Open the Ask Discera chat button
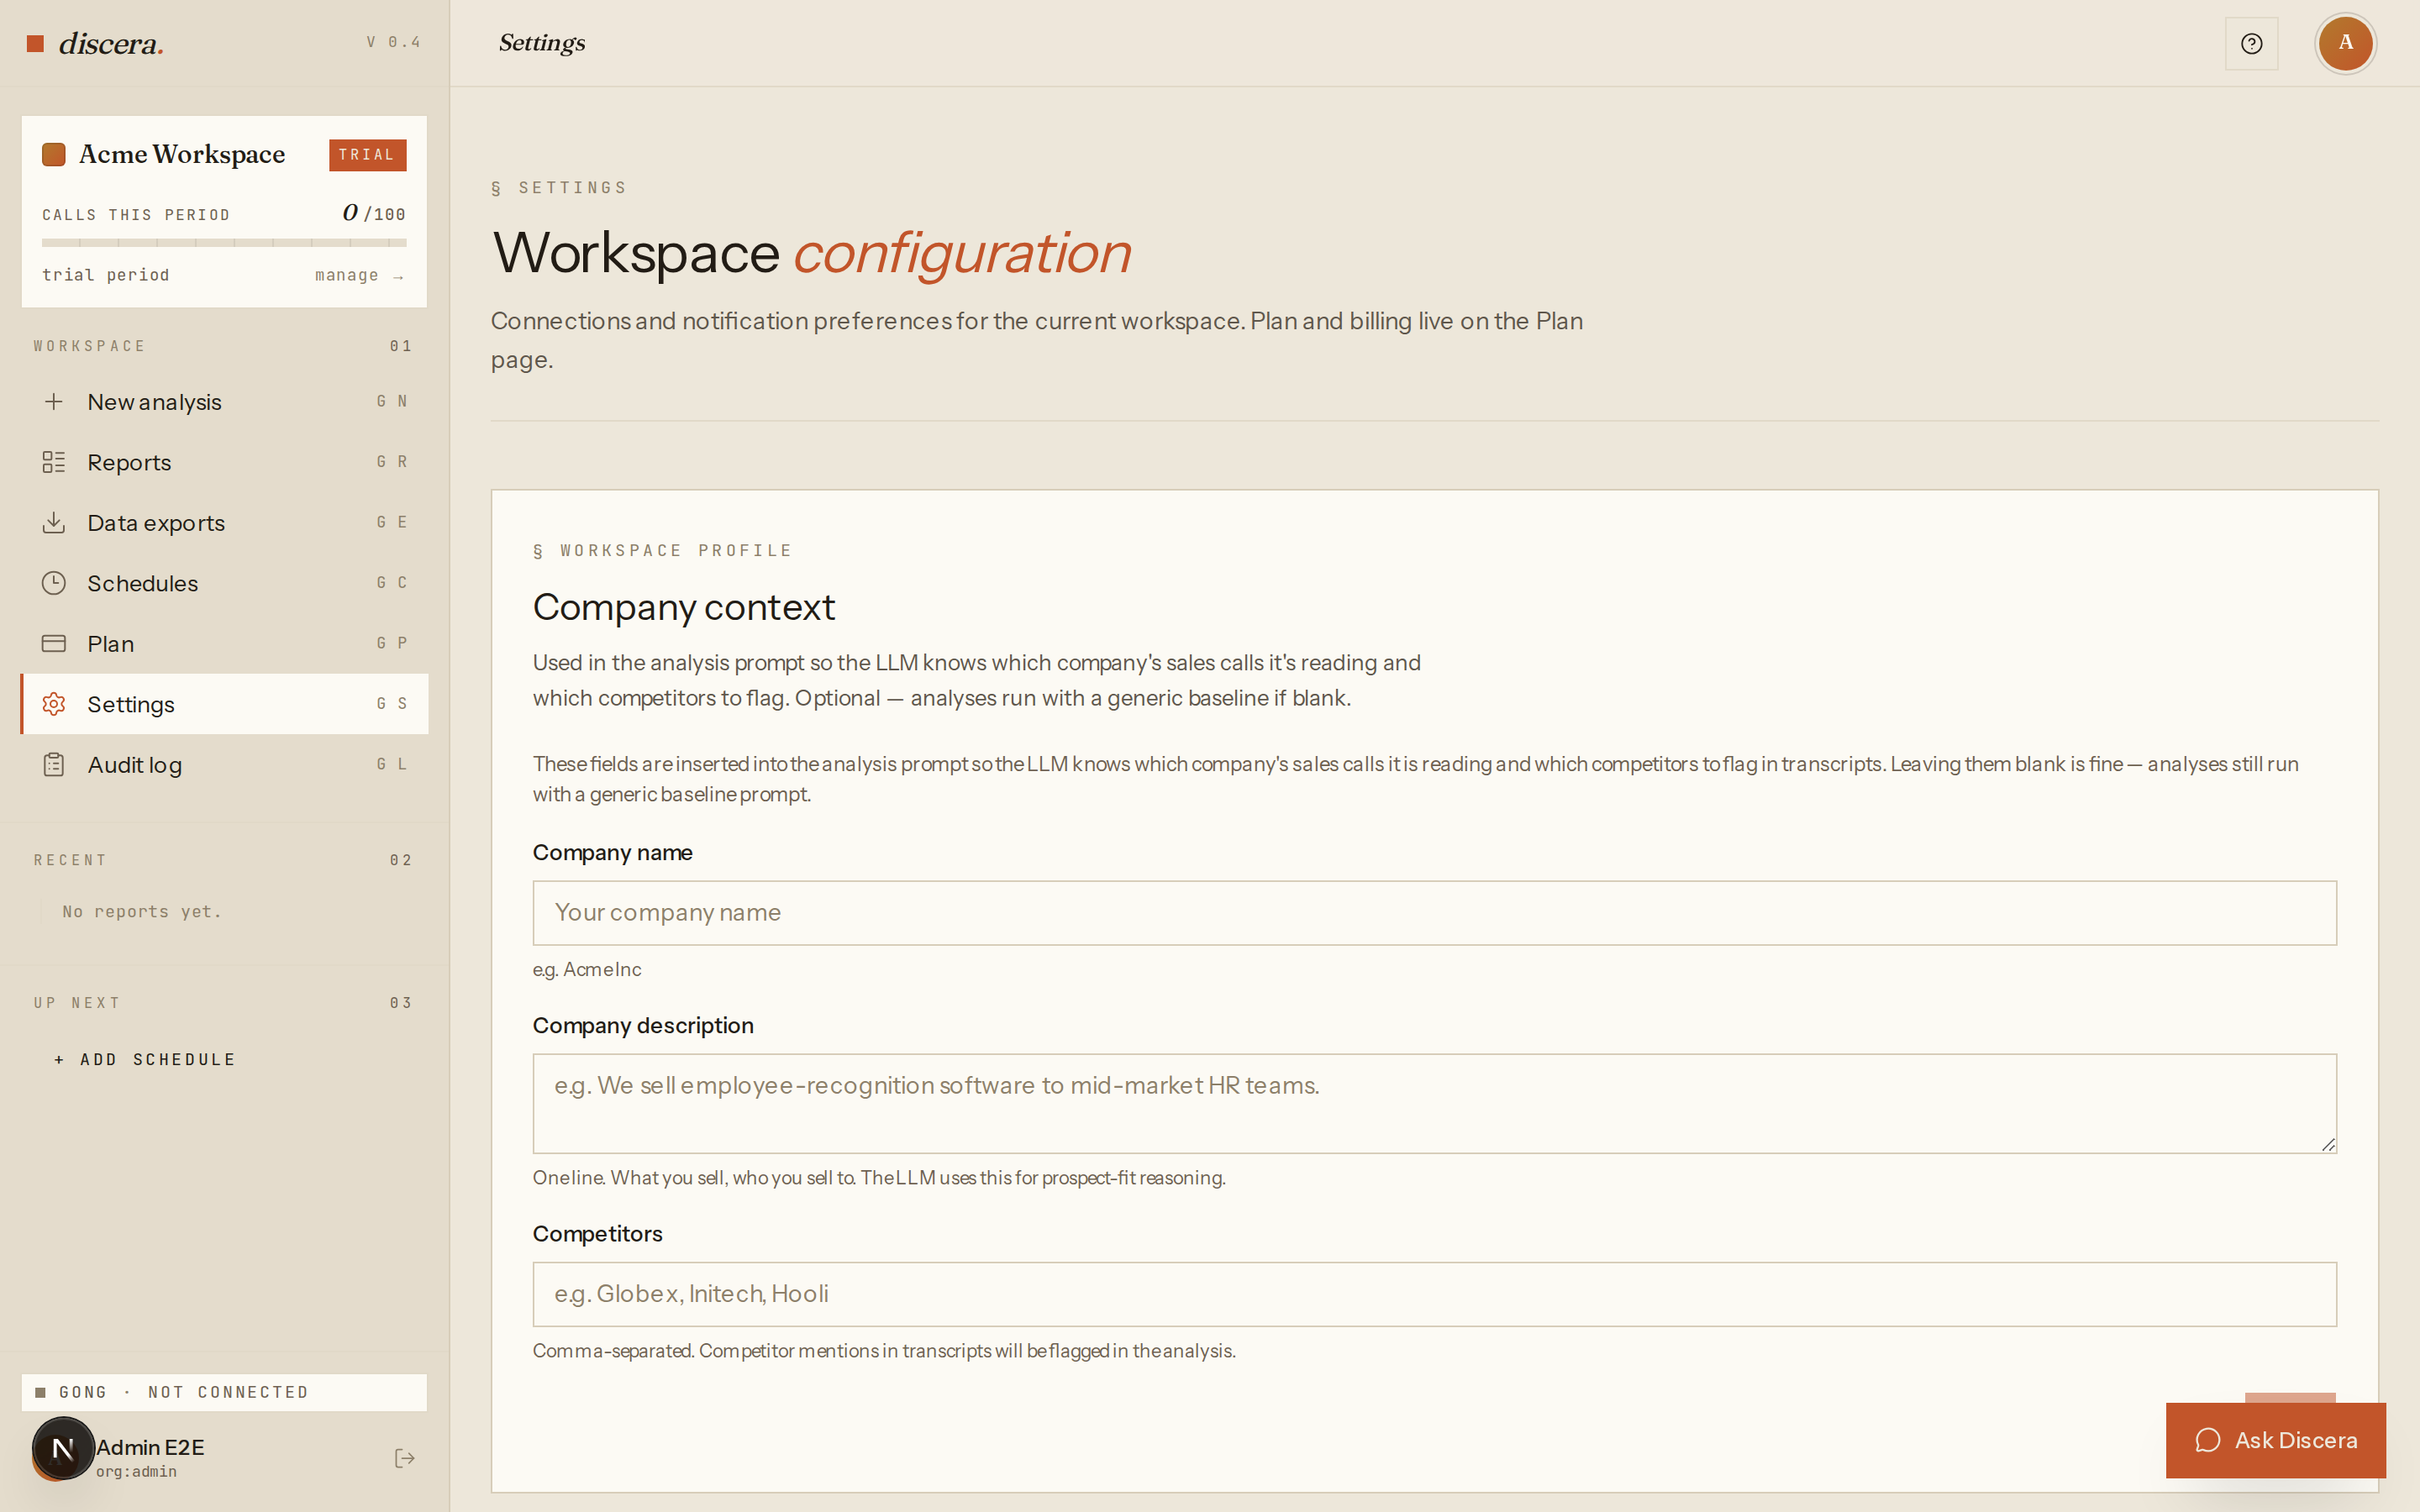Viewport: 2420px width, 1512px height. tap(2275, 1440)
